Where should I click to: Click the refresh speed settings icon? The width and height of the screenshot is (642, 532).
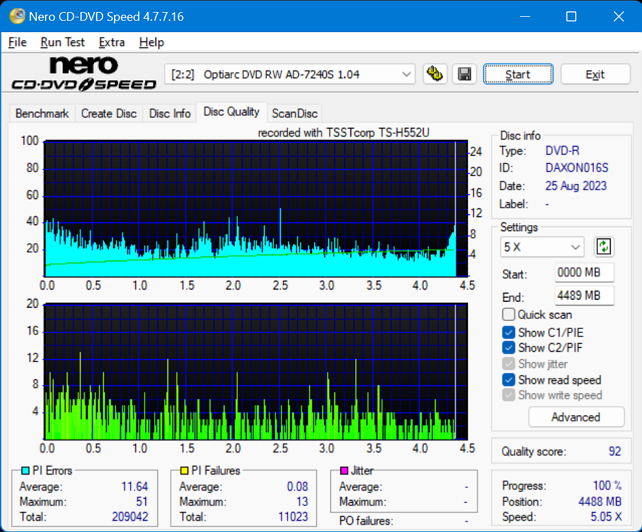coord(604,247)
